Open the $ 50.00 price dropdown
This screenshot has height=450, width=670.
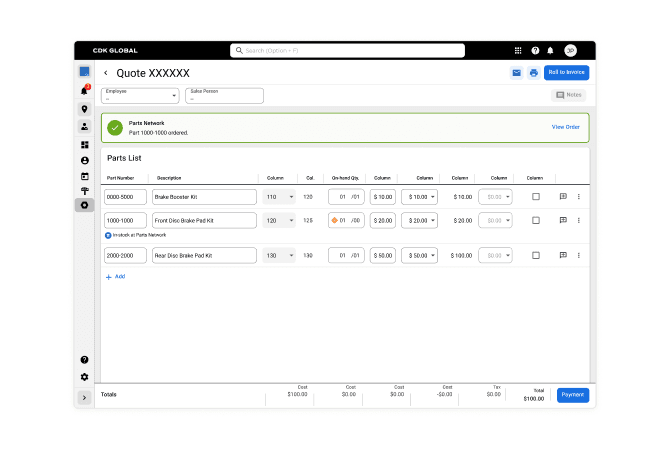point(420,256)
